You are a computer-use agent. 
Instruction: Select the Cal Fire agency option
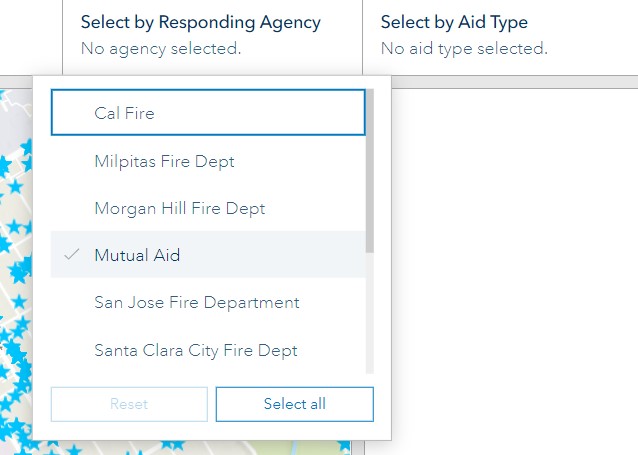[x=208, y=113]
